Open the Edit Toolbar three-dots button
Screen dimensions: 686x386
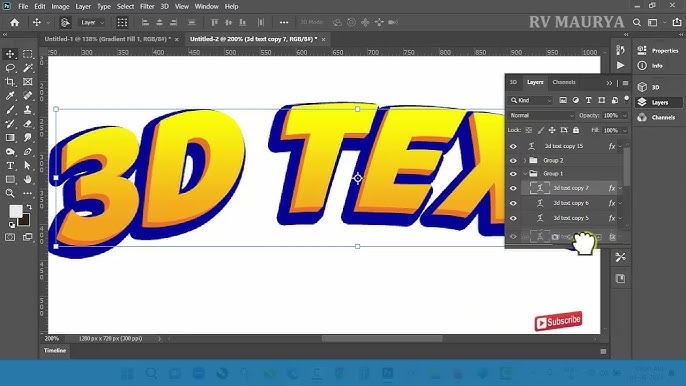(28, 193)
